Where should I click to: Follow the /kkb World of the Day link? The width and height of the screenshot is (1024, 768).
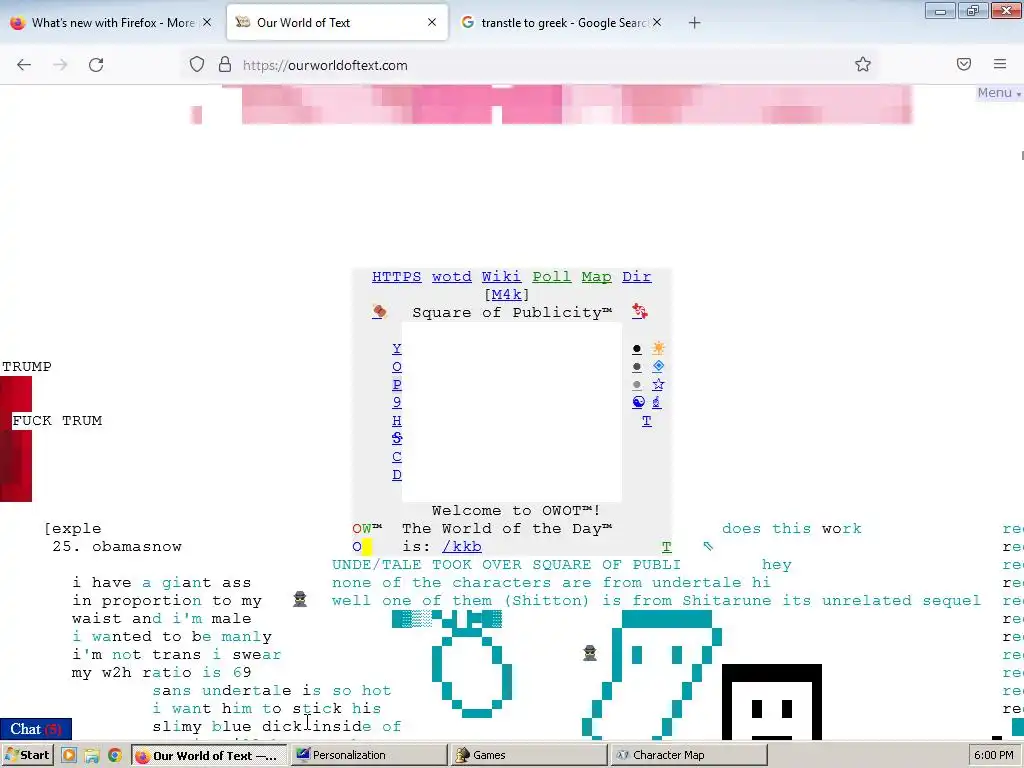pos(461,547)
